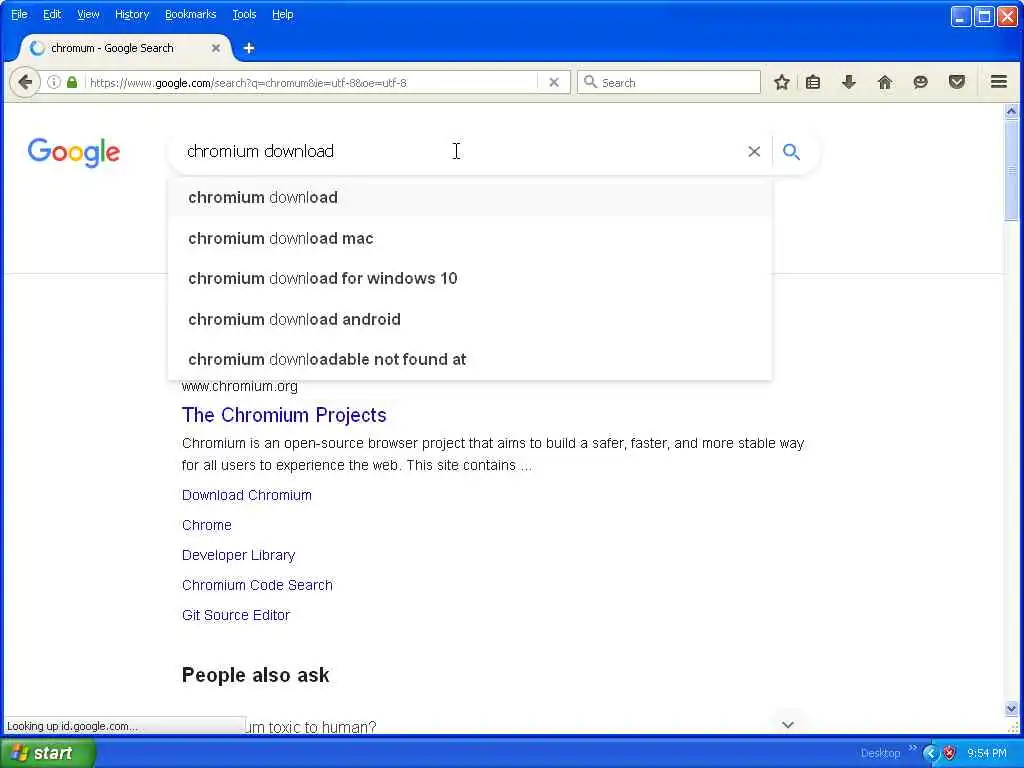Click the Google logo

74,152
